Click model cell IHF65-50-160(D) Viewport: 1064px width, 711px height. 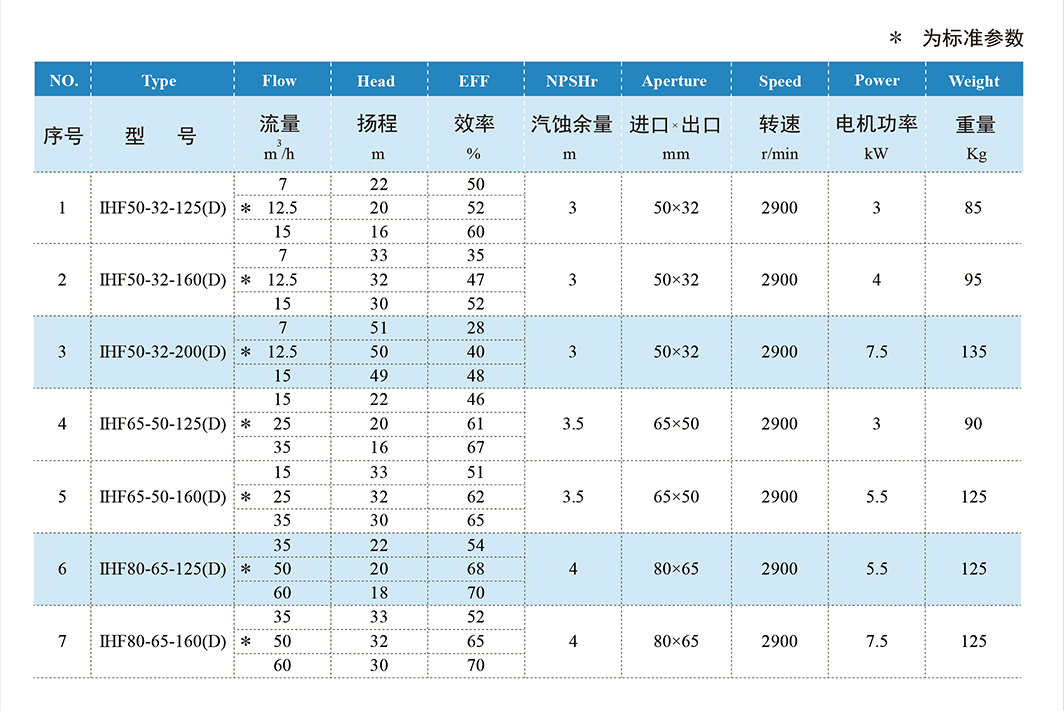point(163,497)
